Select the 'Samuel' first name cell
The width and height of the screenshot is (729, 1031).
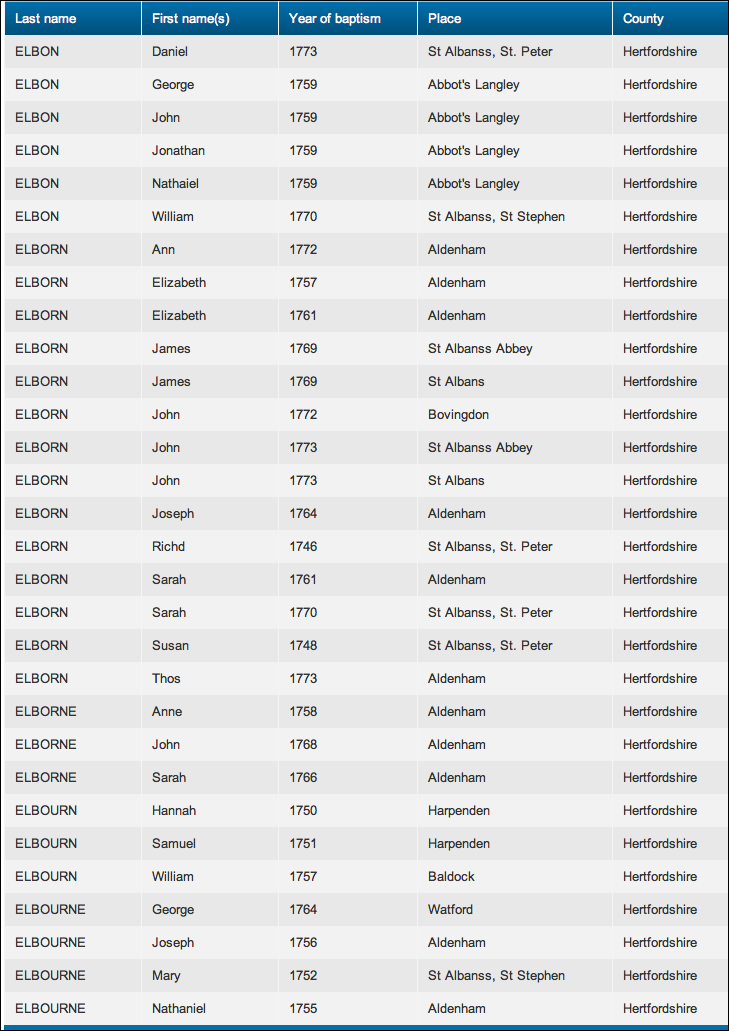click(174, 844)
